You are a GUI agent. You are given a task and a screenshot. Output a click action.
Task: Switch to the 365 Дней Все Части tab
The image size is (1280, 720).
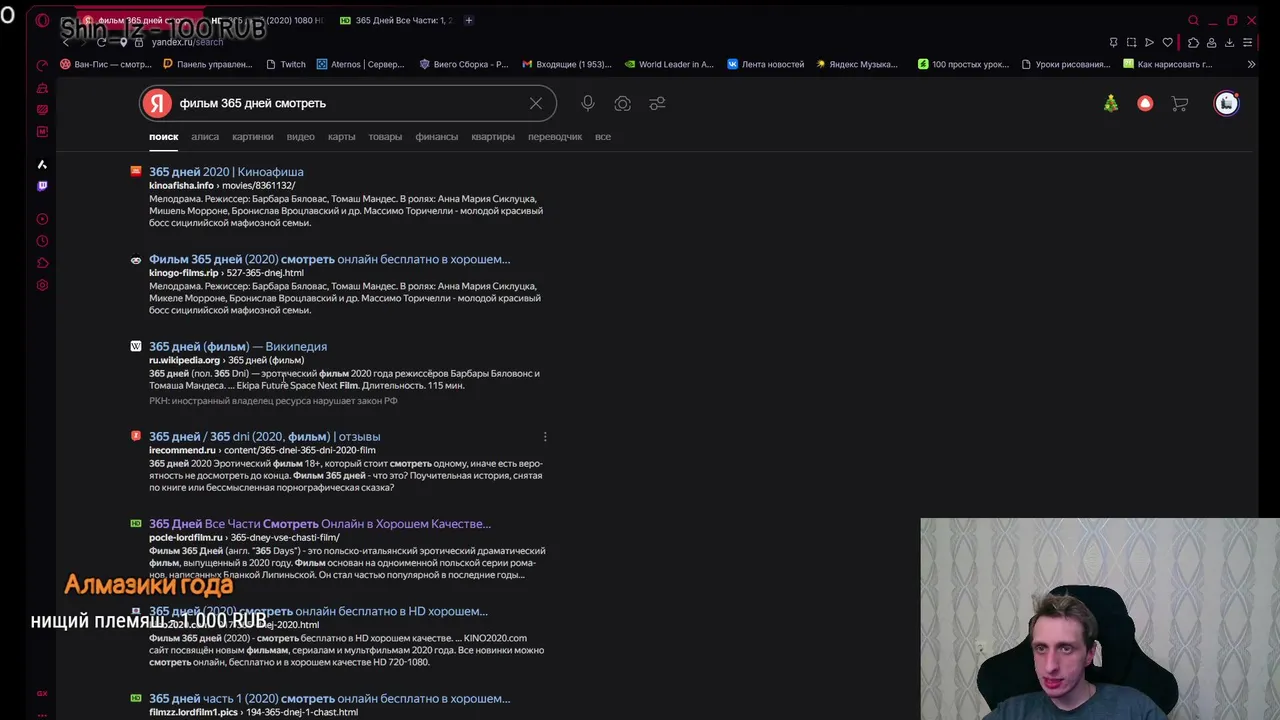point(396,20)
